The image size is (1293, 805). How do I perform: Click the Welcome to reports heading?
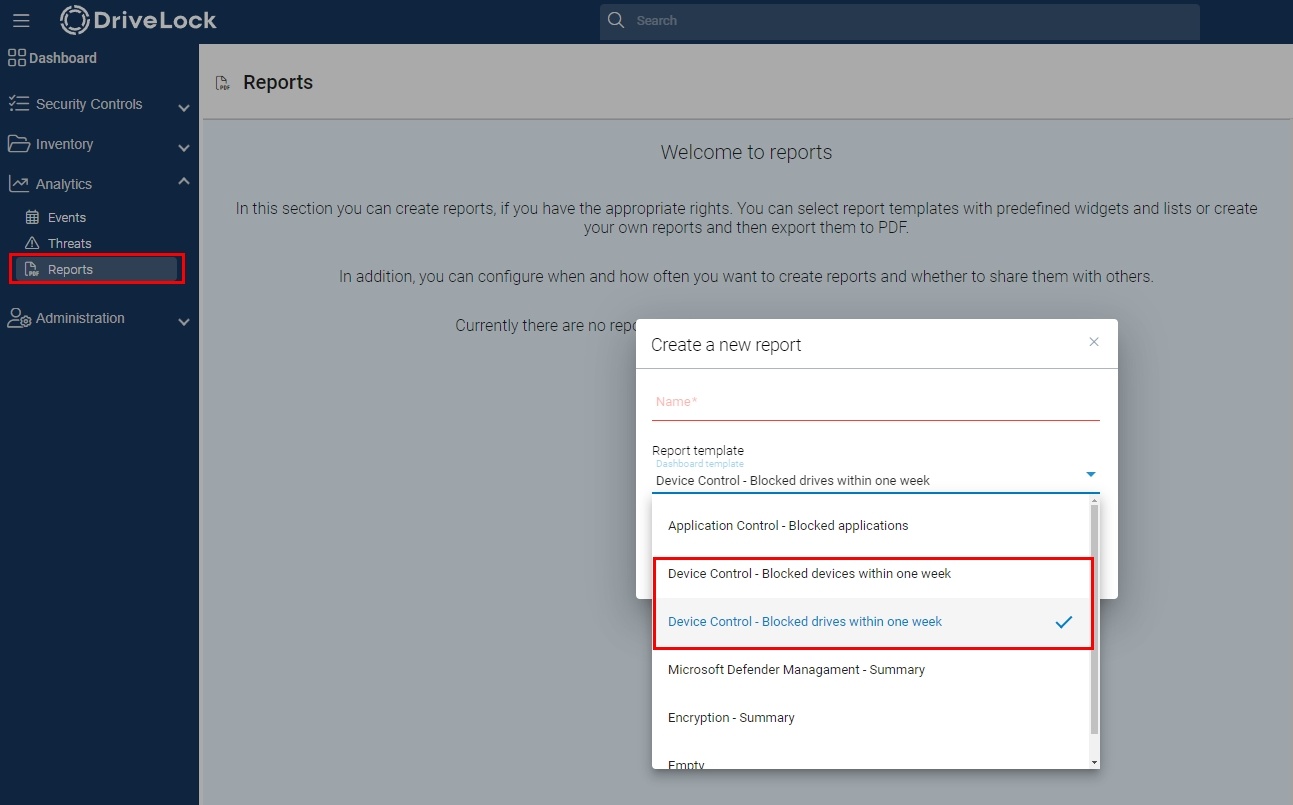(746, 152)
